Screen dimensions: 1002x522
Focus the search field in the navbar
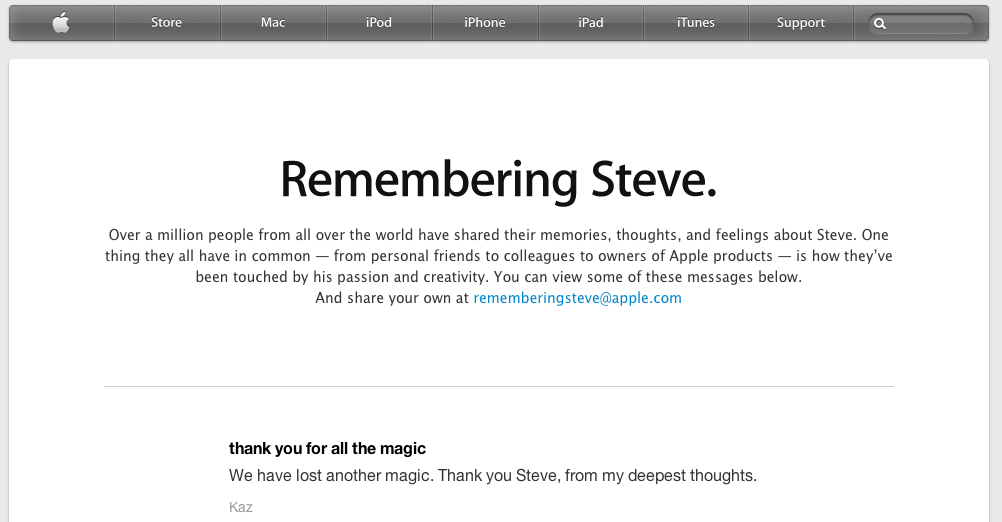[921, 24]
